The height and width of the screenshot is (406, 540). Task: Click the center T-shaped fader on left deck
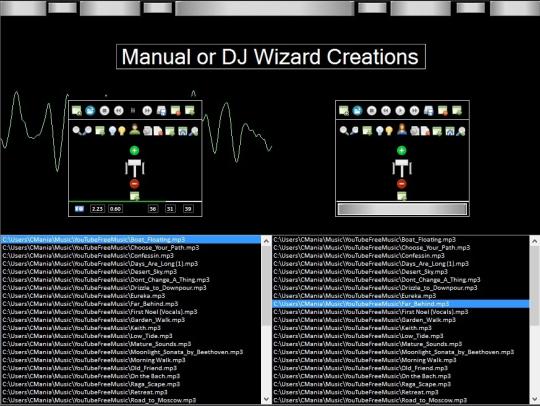(135, 167)
